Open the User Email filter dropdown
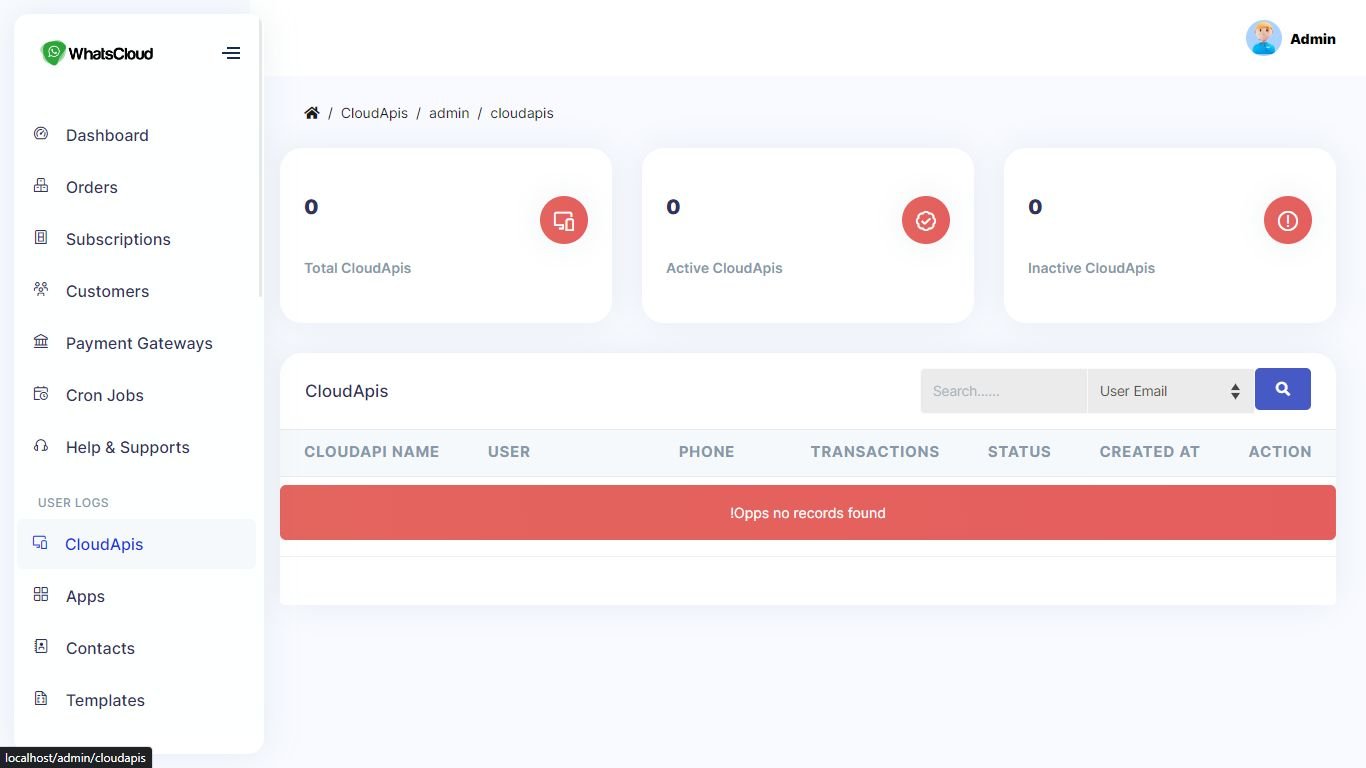 click(x=1168, y=390)
